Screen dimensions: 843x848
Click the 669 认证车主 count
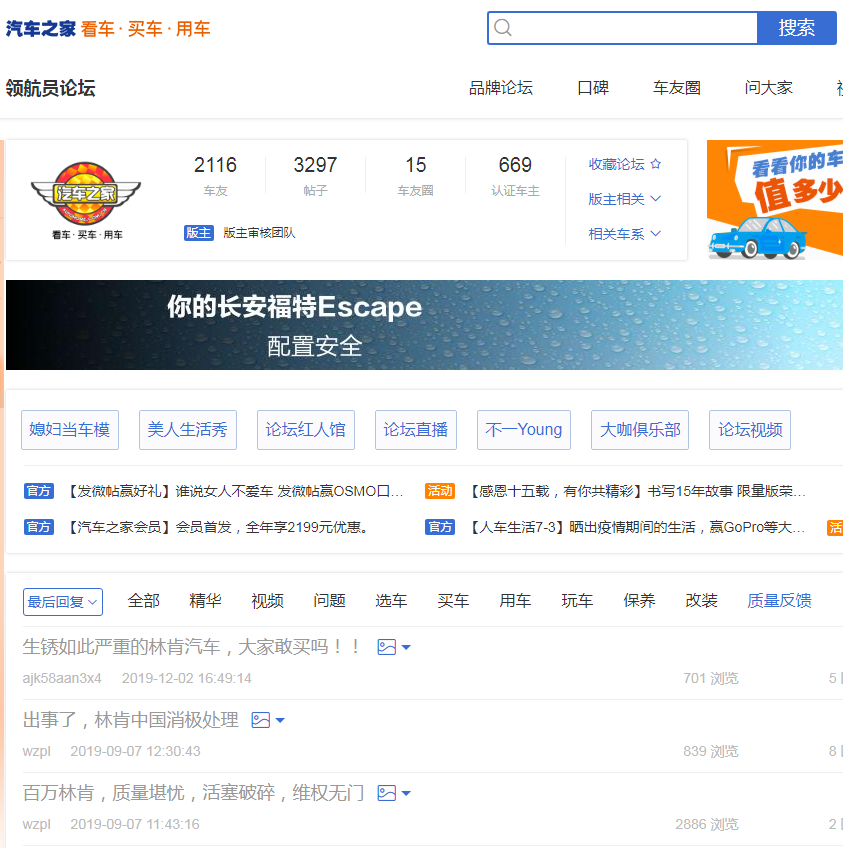(x=515, y=175)
